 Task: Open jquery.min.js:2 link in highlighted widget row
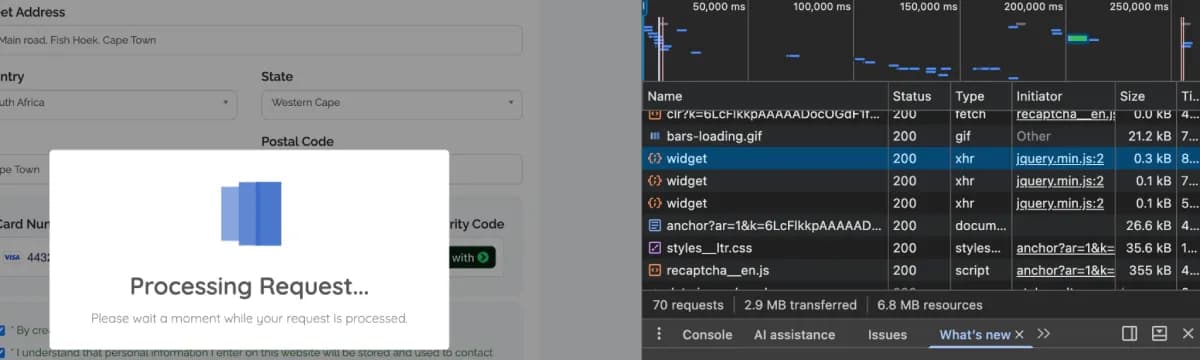coord(1060,158)
